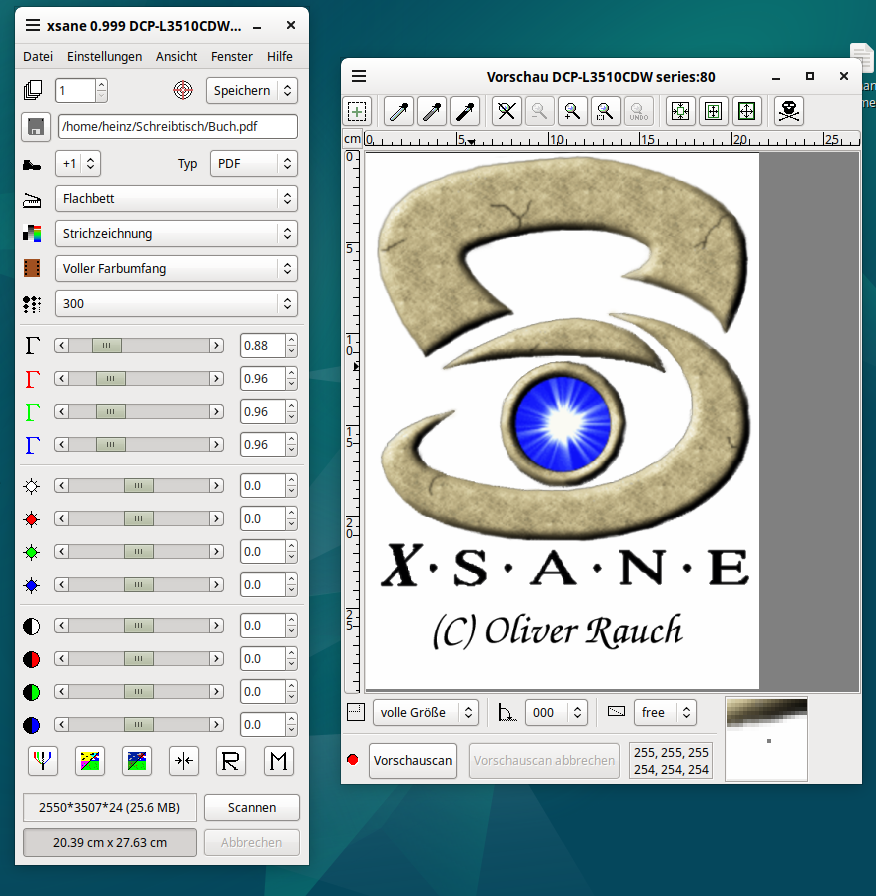Screen dimensions: 876x896
Task: Open the Typ PDF dropdown
Action: [x=254, y=163]
